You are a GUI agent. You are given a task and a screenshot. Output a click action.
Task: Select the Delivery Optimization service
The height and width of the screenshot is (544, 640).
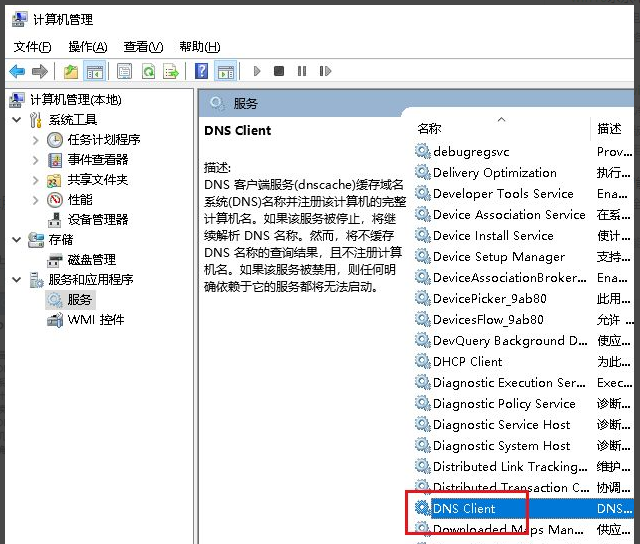[494, 173]
